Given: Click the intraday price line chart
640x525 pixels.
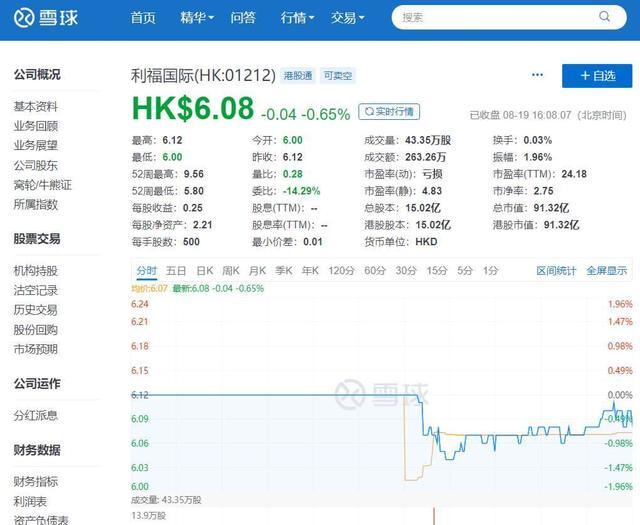Looking at the screenshot, I should (381, 394).
